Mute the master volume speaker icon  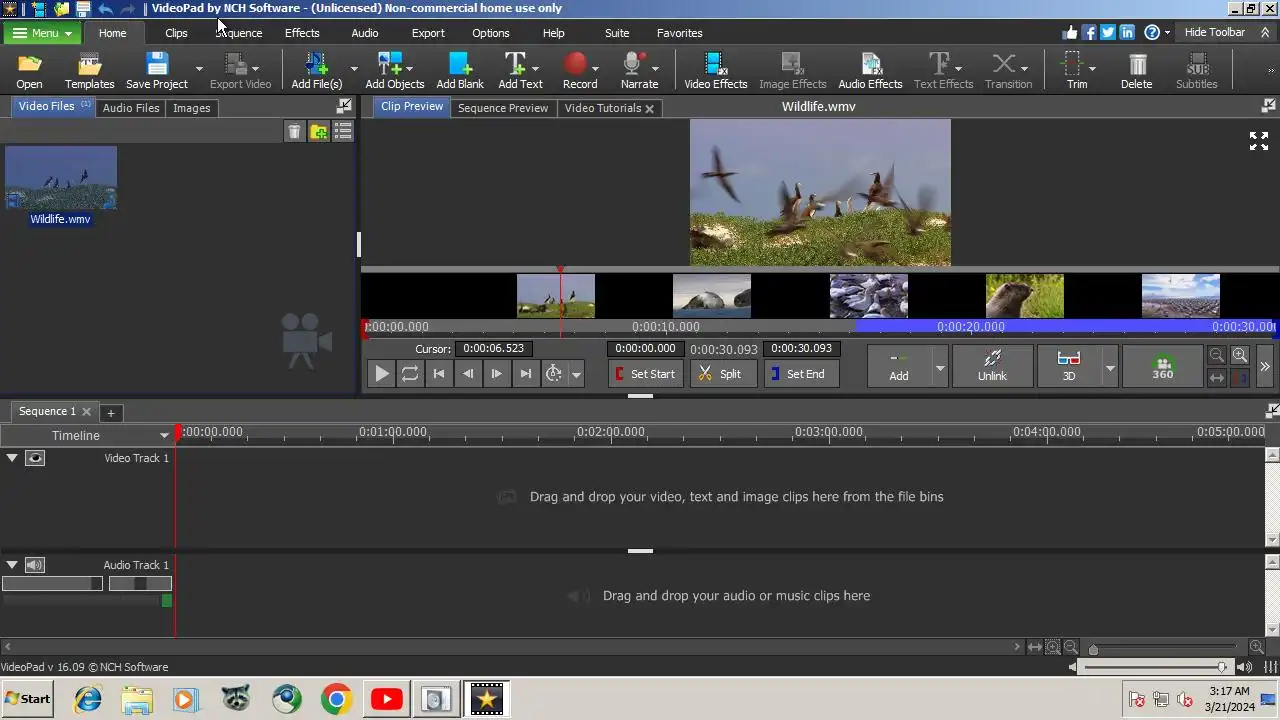1245,667
